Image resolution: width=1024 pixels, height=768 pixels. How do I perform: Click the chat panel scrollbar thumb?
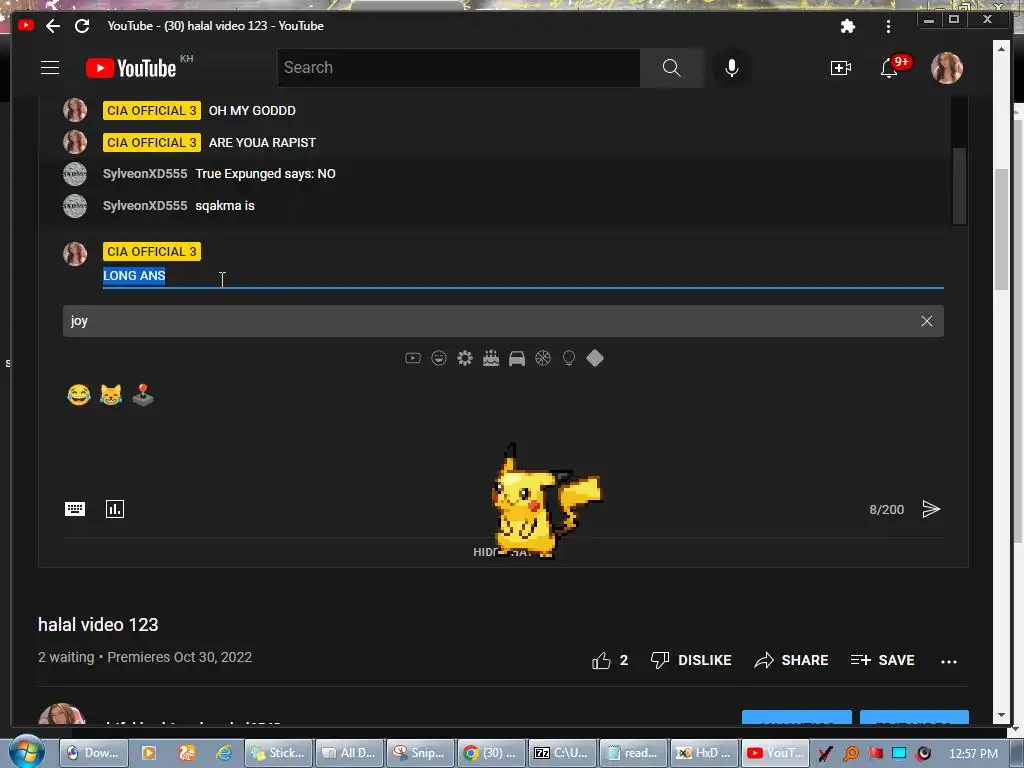coord(959,185)
